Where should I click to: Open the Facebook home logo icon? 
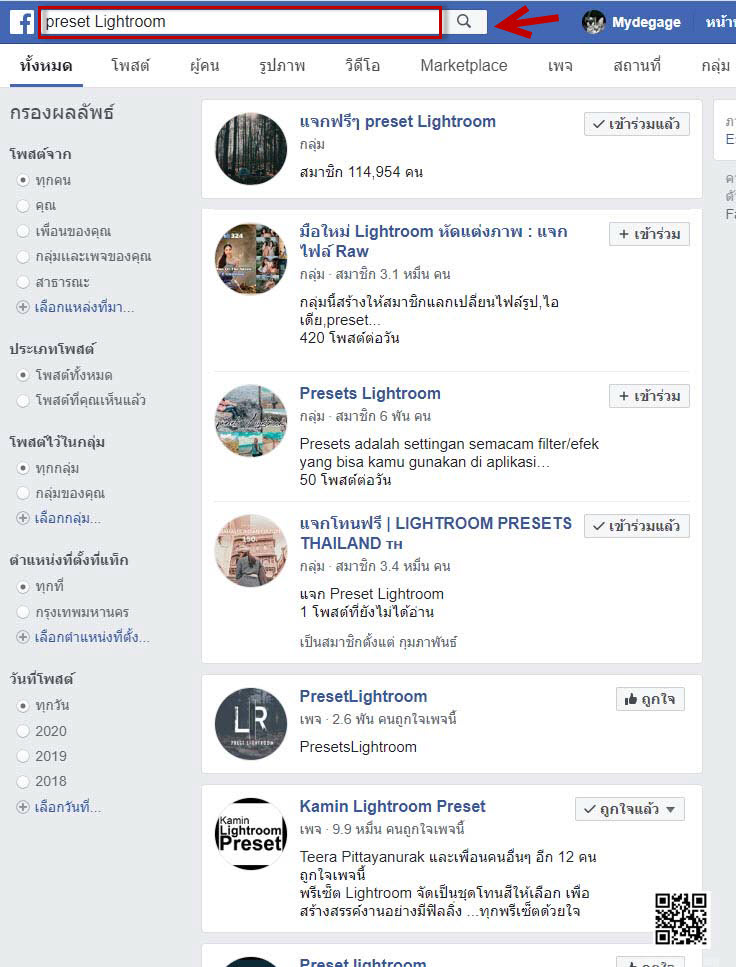point(22,22)
